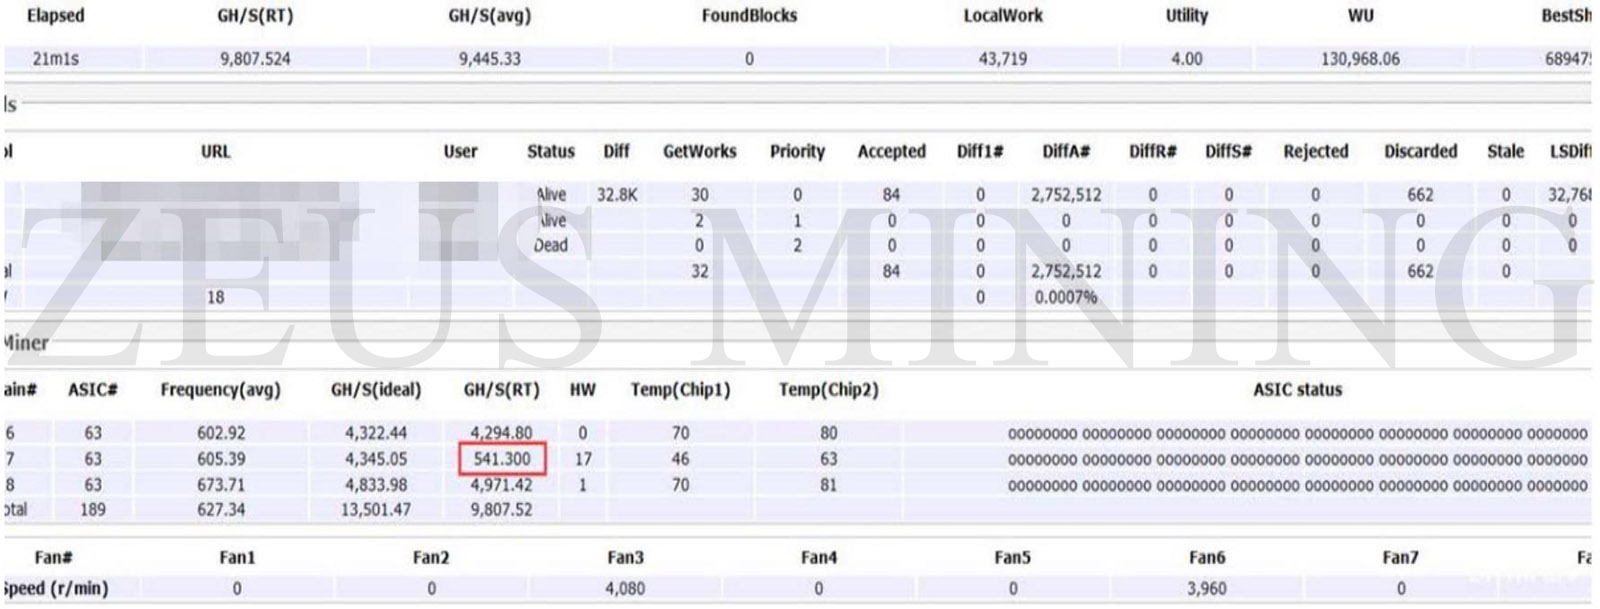The height and width of the screenshot is (609, 1600).
Task: Select the Dead pool status cell
Action: 550,245
